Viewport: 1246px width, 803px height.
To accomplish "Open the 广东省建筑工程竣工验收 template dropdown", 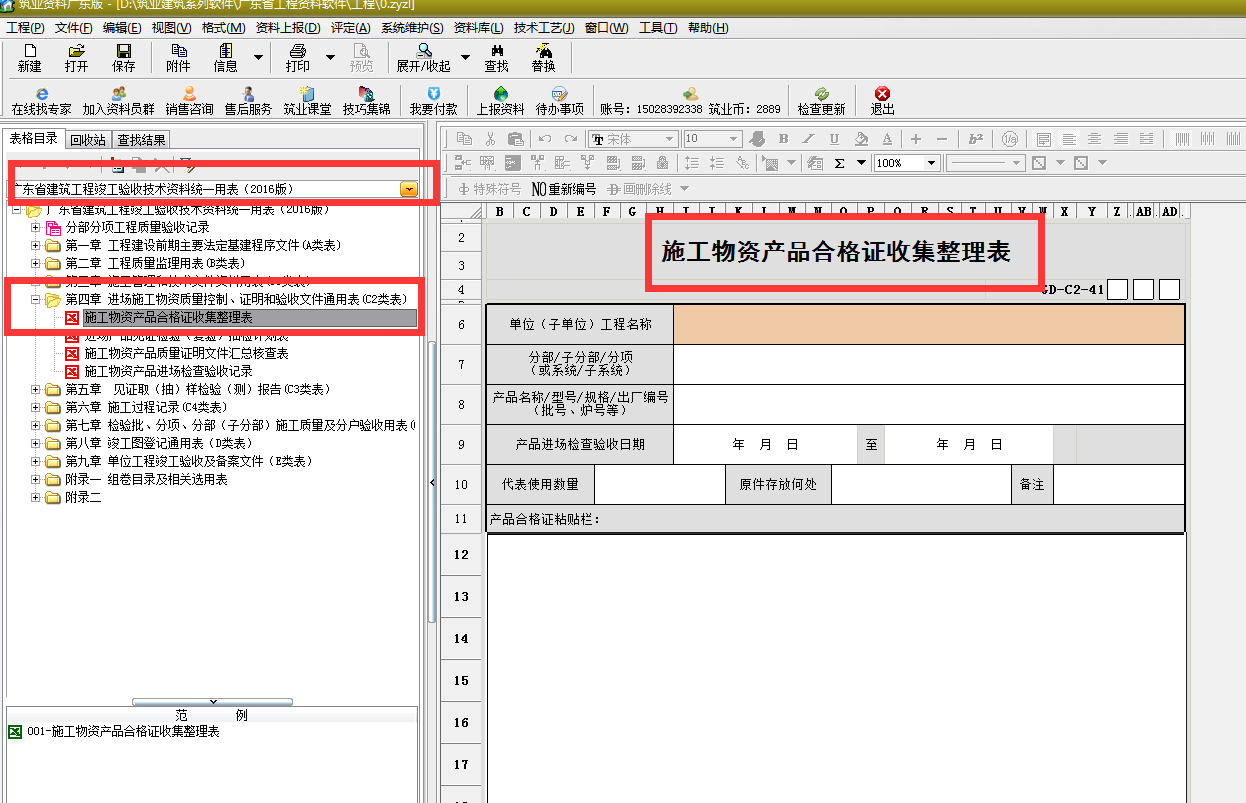I will (409, 189).
